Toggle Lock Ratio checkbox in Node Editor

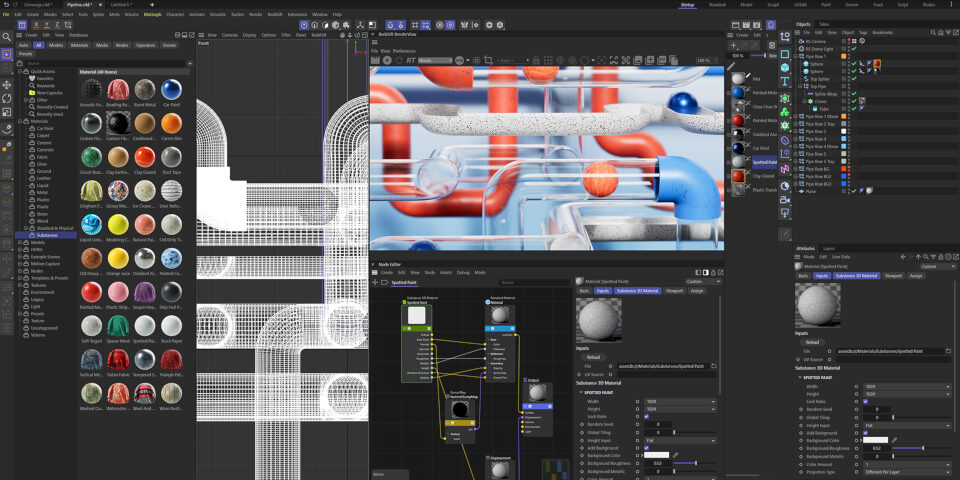coord(646,416)
